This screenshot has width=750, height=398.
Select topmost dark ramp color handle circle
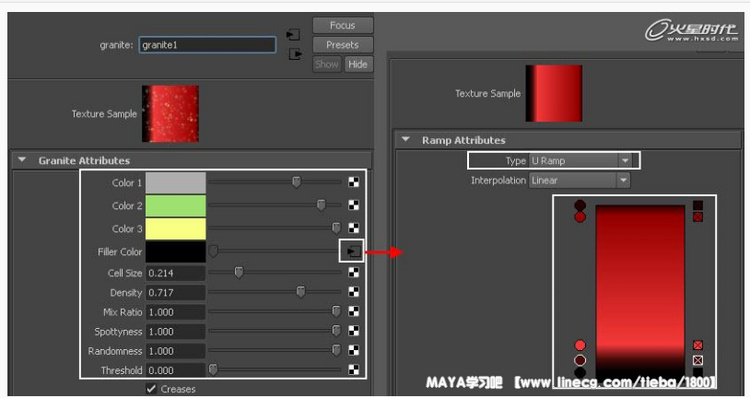(x=580, y=205)
